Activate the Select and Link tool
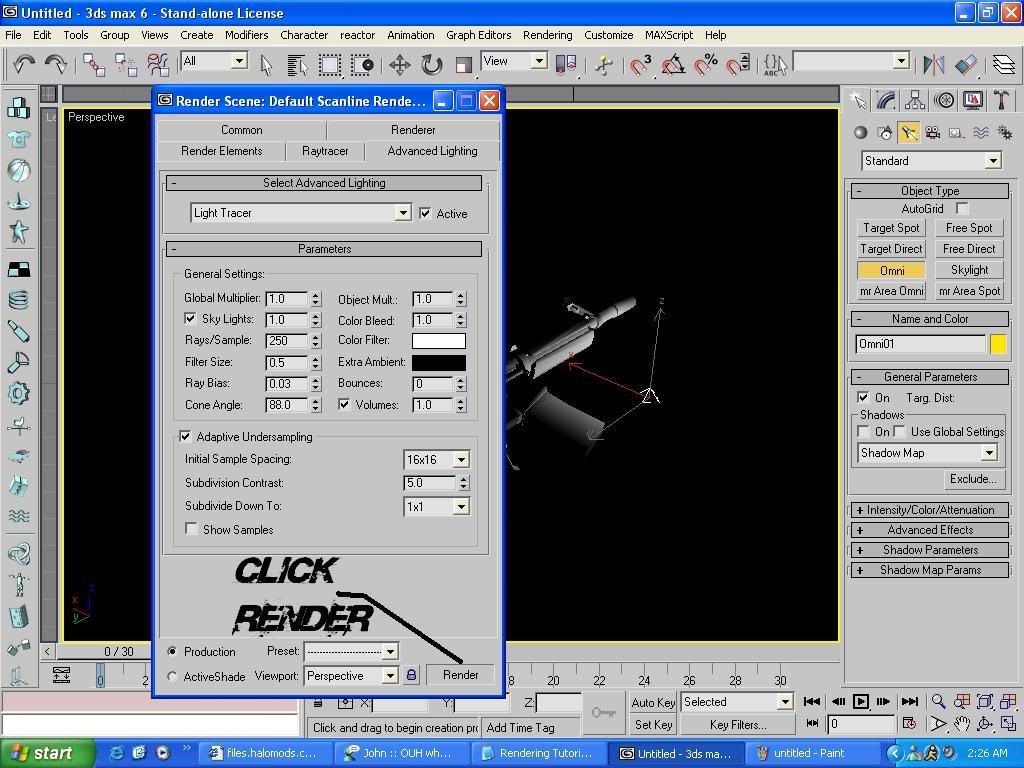Screen dimensions: 1024x768 click(94, 64)
